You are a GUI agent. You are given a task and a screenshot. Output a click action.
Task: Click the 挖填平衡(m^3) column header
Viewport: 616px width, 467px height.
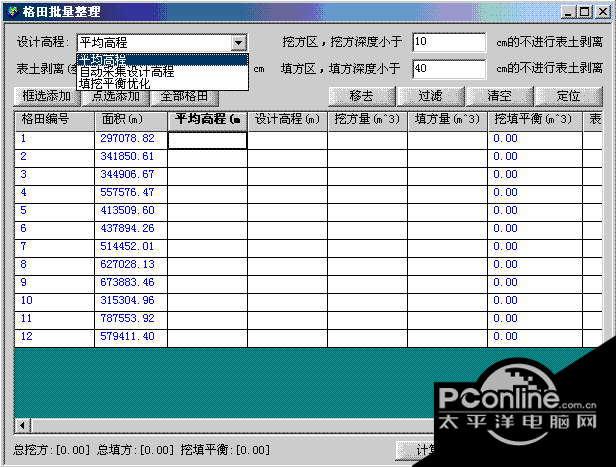pyautogui.click(x=535, y=121)
